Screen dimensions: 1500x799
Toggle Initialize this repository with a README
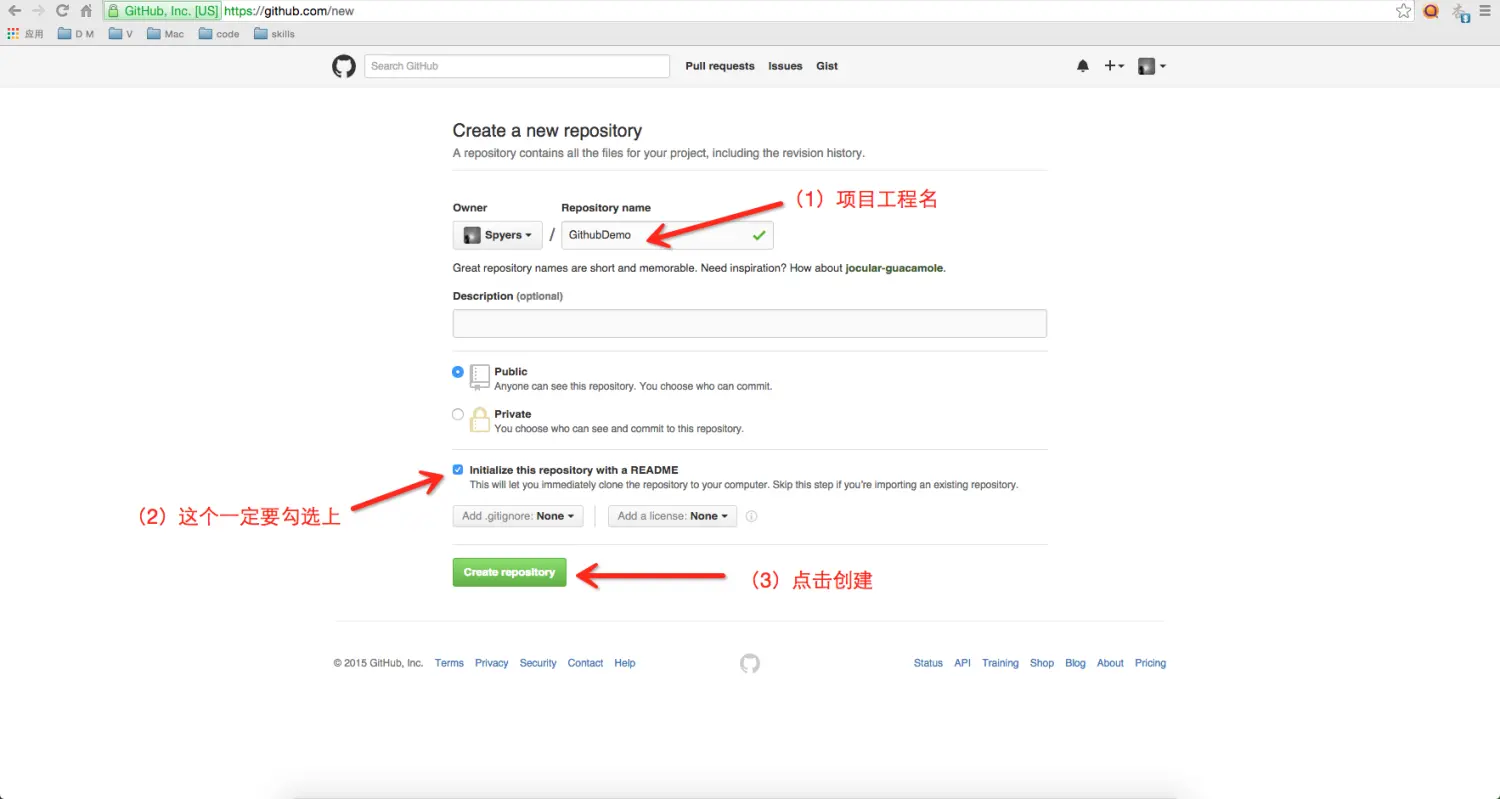(x=458, y=470)
